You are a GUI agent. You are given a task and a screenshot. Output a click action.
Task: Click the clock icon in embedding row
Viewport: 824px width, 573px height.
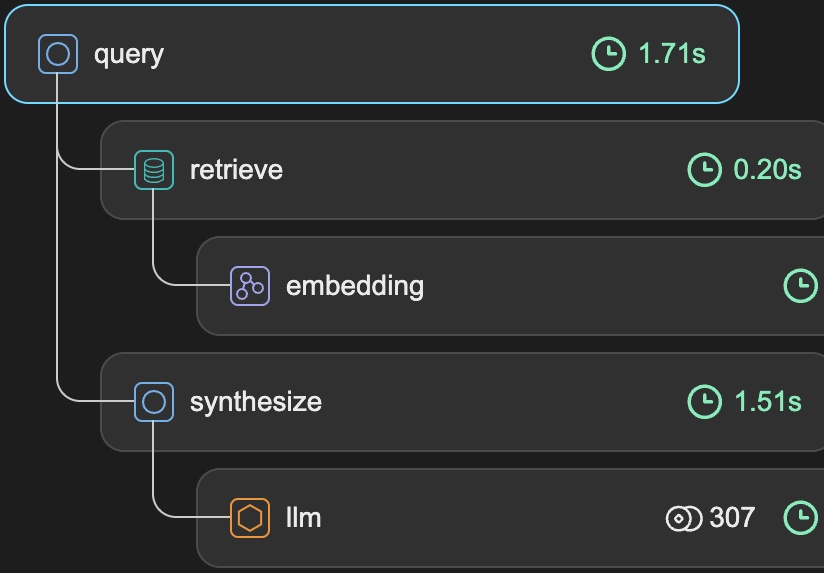801,286
